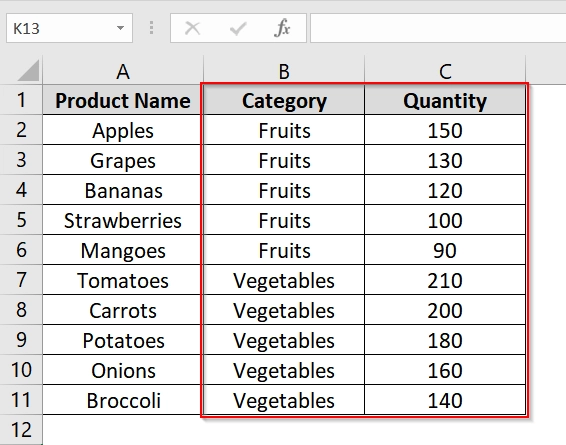Click the formula bar's vertical dots resize handle
Image resolution: width=566 pixels, height=445 pixels.
tap(151, 28)
